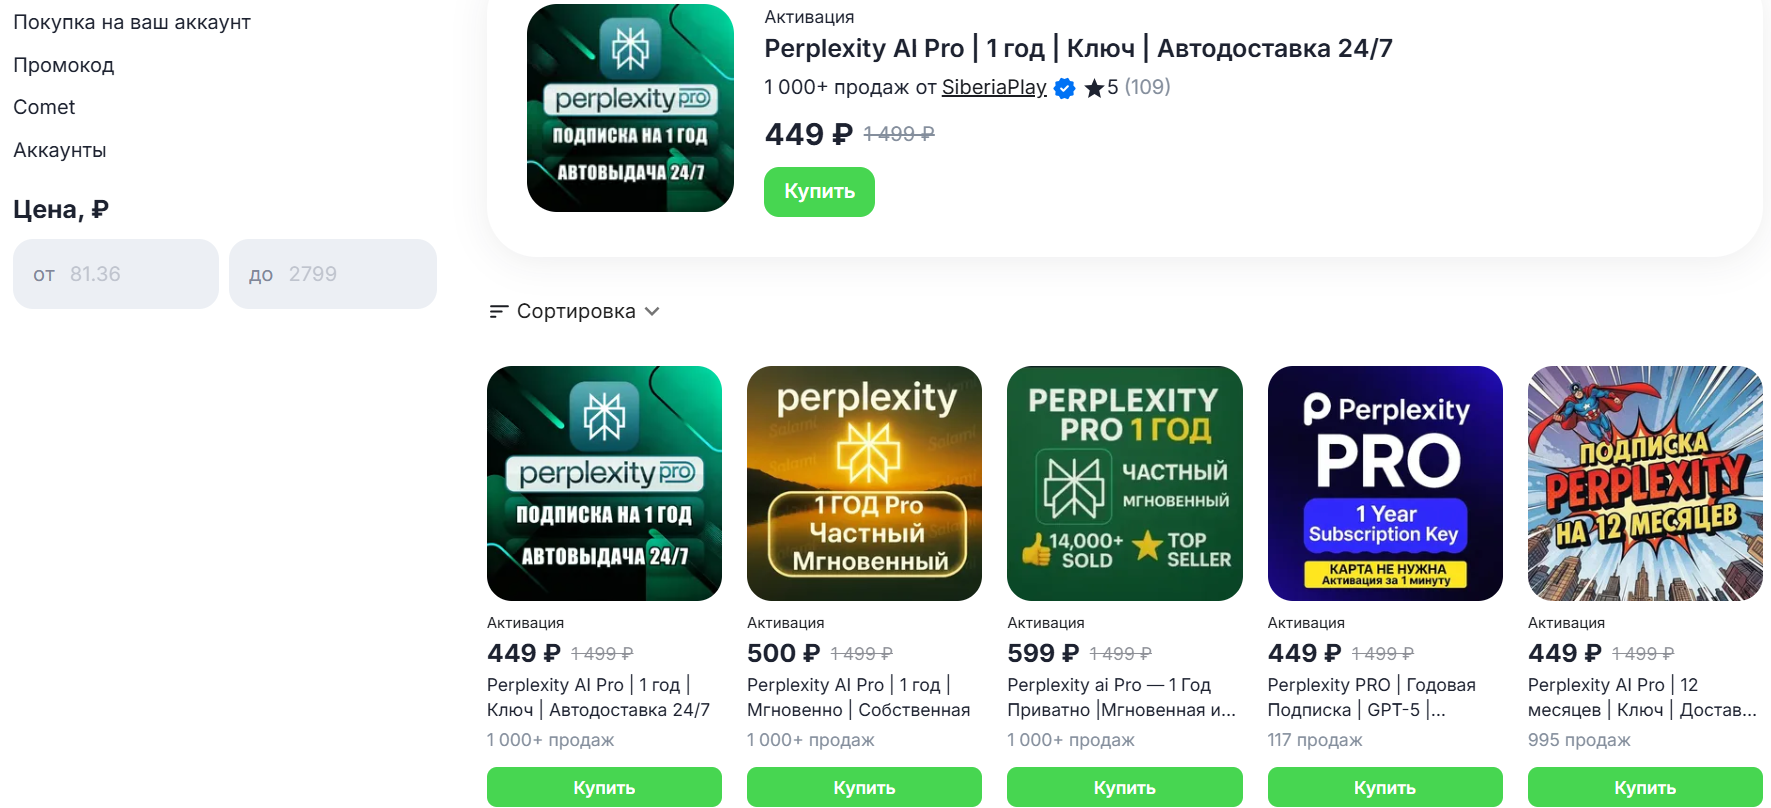Click the minimum price 'от' field
This screenshot has height=808, width=1771.
116,274
